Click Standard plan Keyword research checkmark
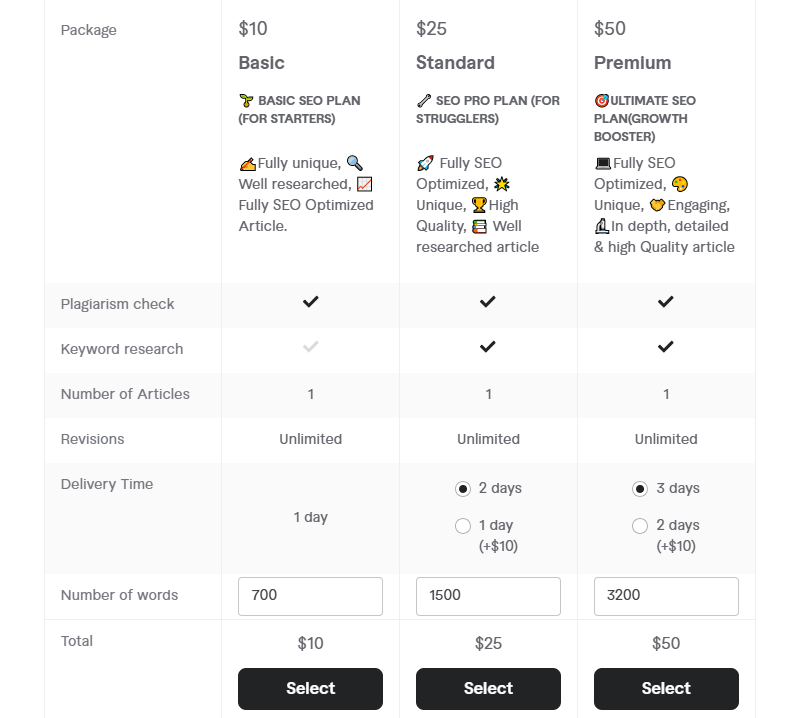Image resolution: width=793 pixels, height=718 pixels. (488, 347)
